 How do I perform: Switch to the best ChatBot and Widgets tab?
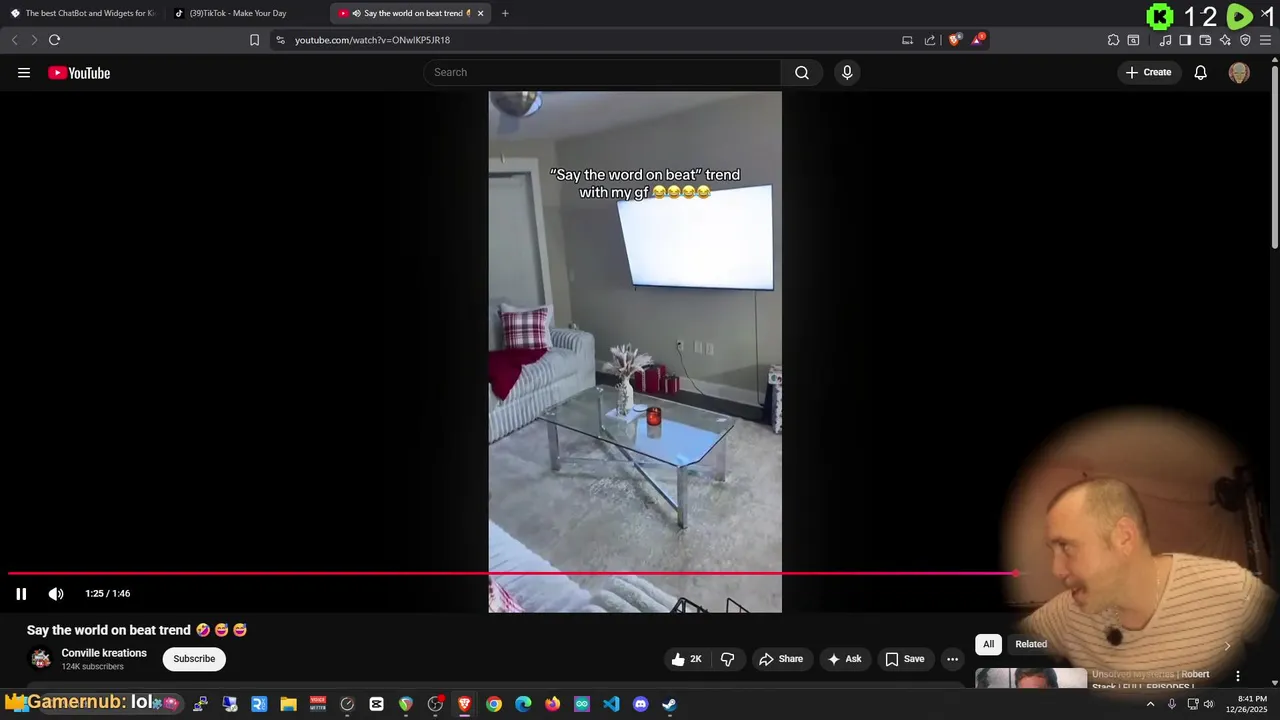(82, 13)
